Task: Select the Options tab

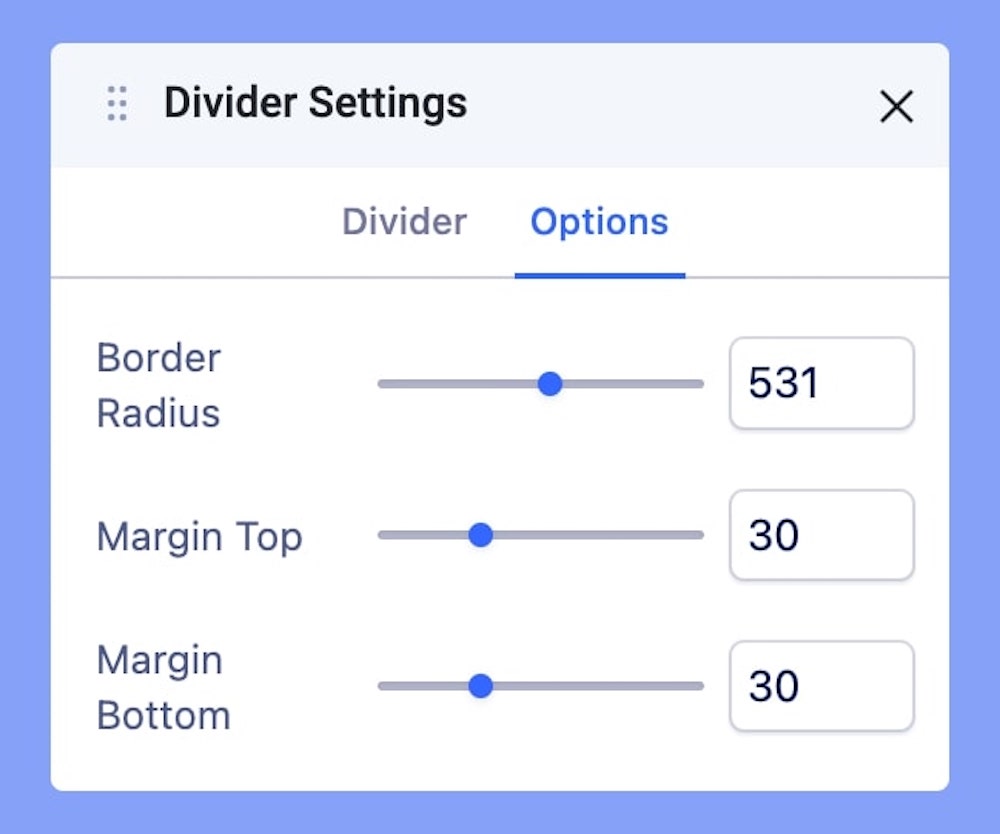Action: (x=599, y=221)
